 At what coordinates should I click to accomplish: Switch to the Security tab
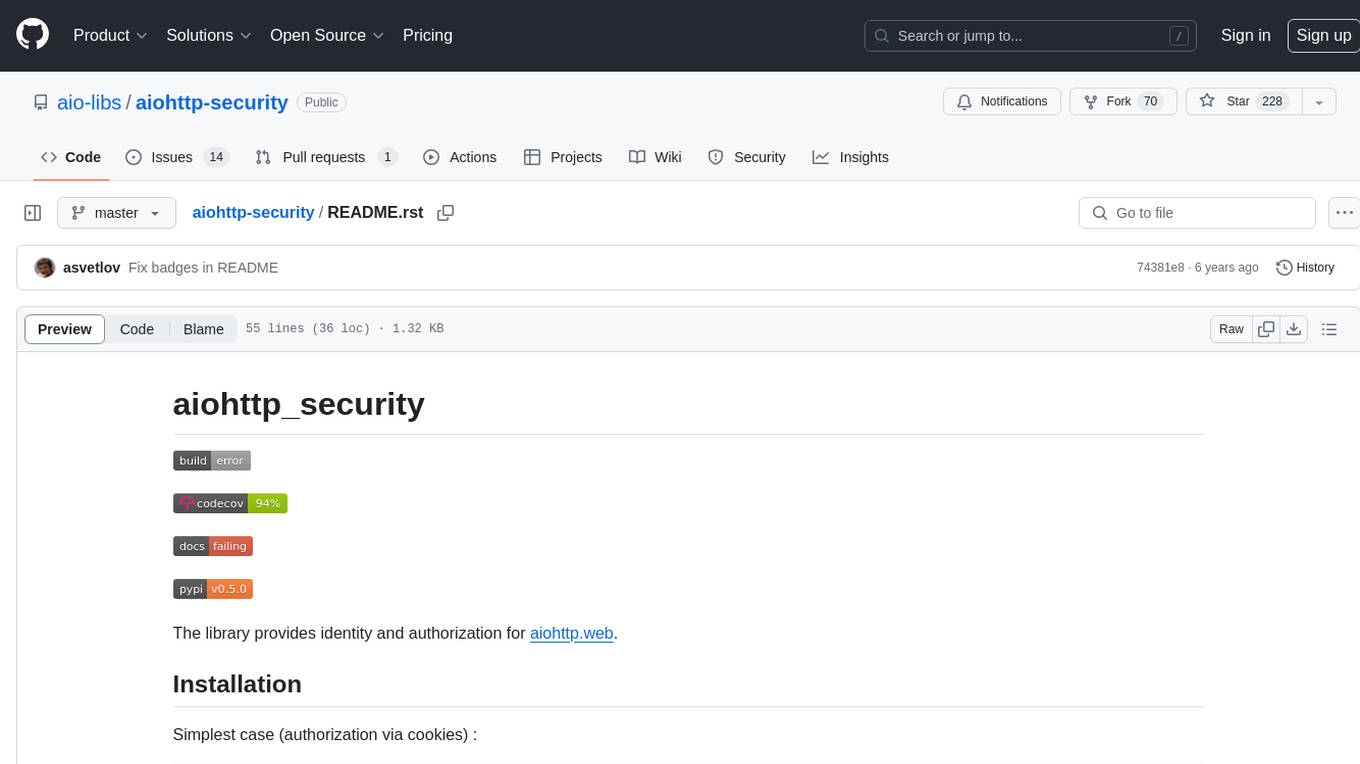click(x=747, y=157)
